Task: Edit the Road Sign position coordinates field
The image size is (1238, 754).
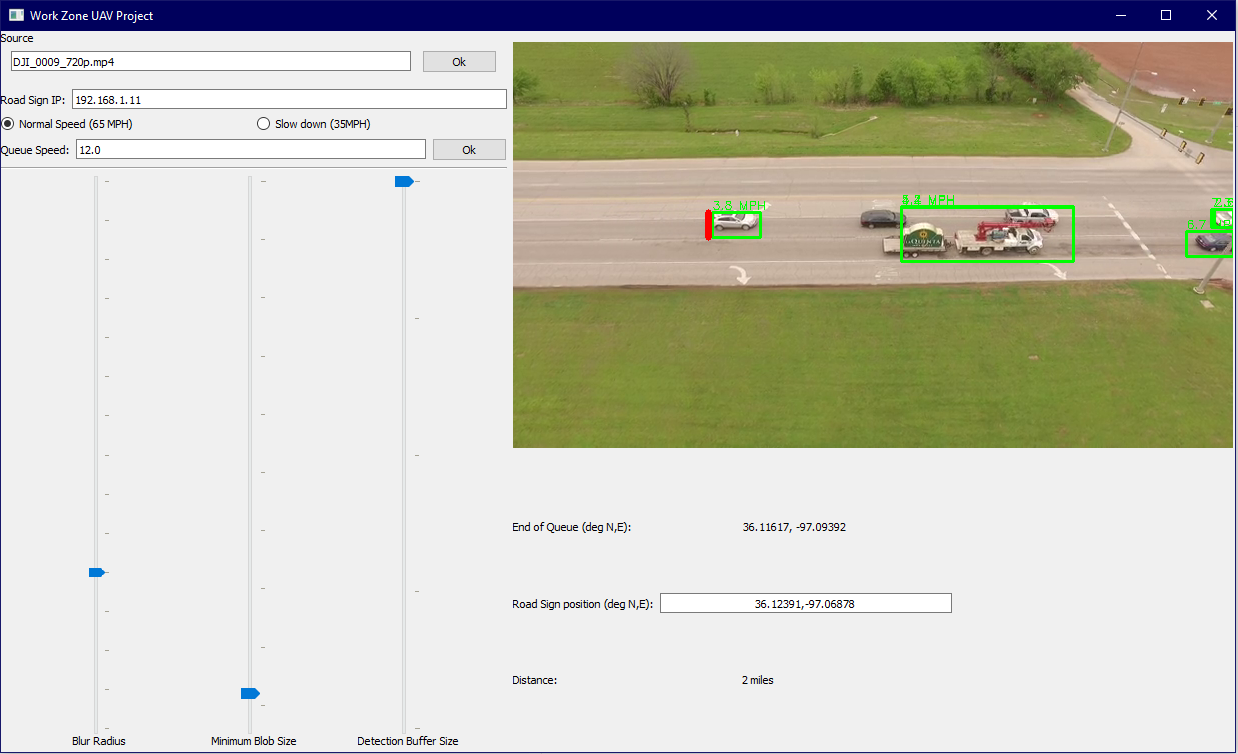Action: [806, 604]
